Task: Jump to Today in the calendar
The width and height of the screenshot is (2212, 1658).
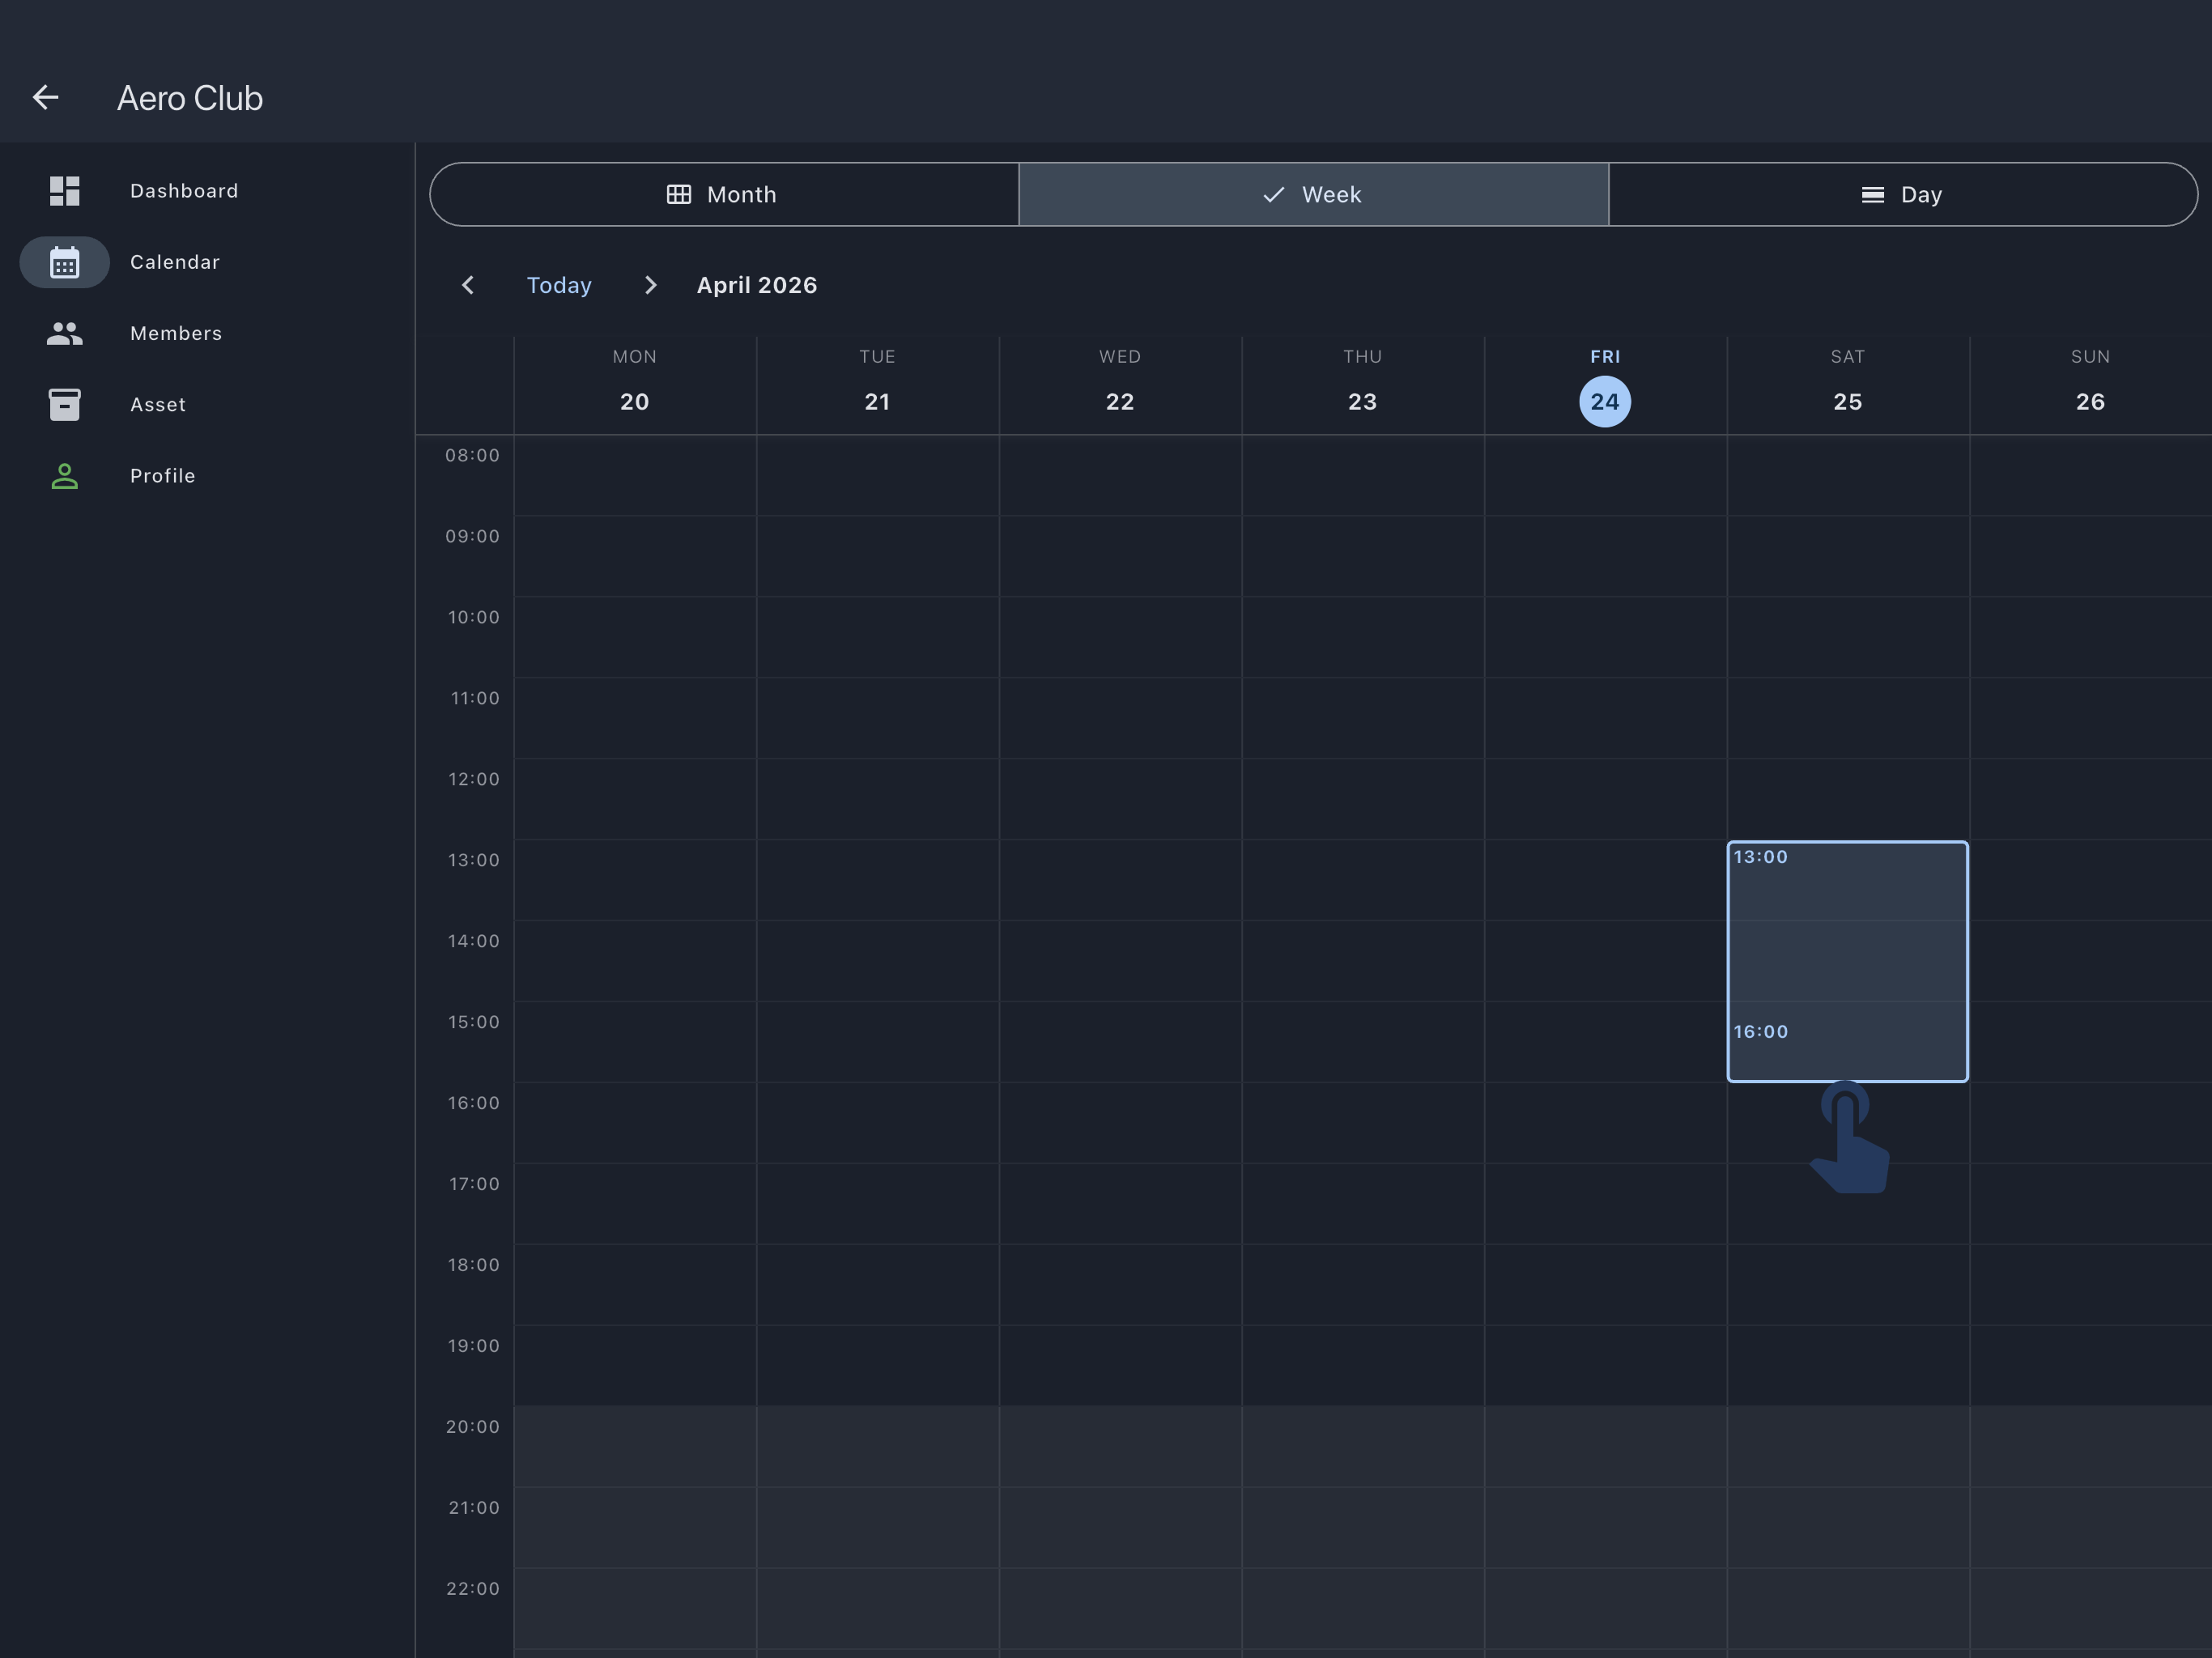Action: 559,285
